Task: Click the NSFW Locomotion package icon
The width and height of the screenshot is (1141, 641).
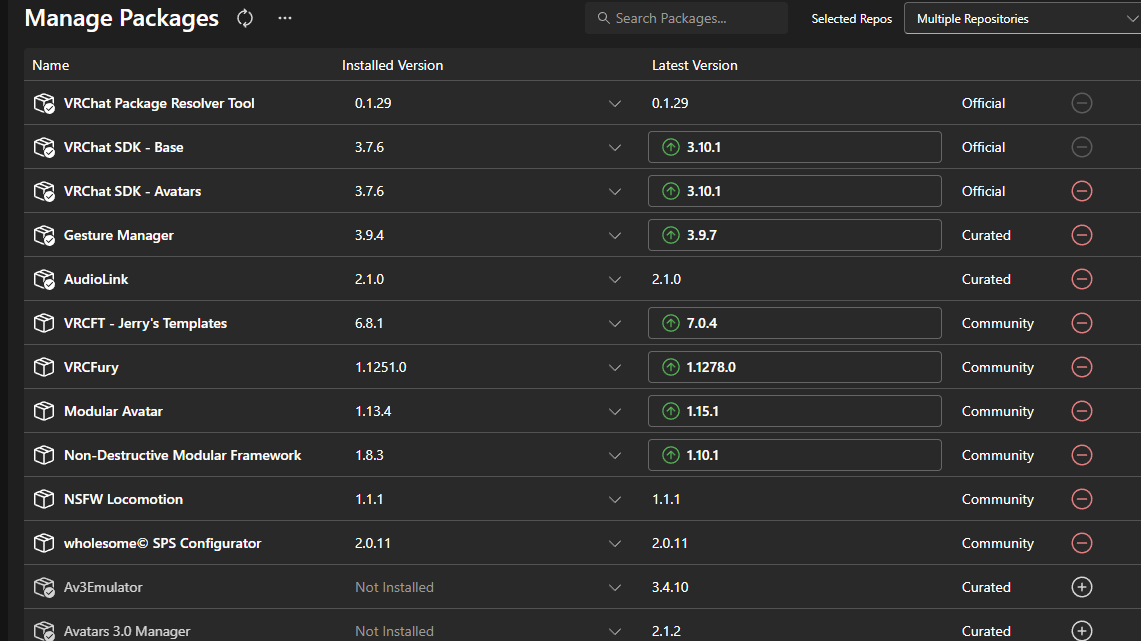Action: tap(44, 499)
